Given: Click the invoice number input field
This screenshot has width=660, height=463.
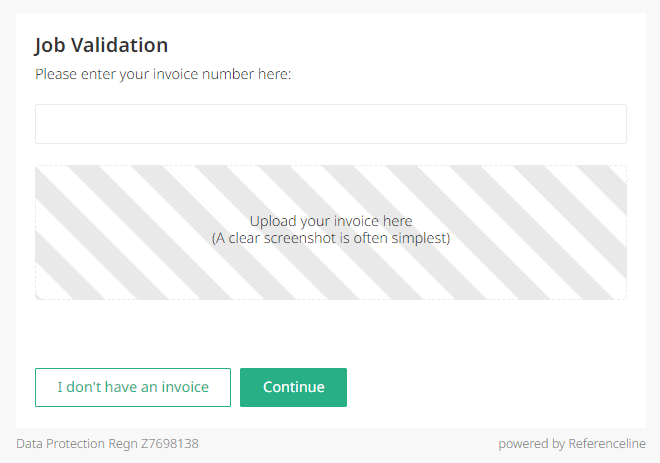Looking at the screenshot, I should (x=330, y=124).
